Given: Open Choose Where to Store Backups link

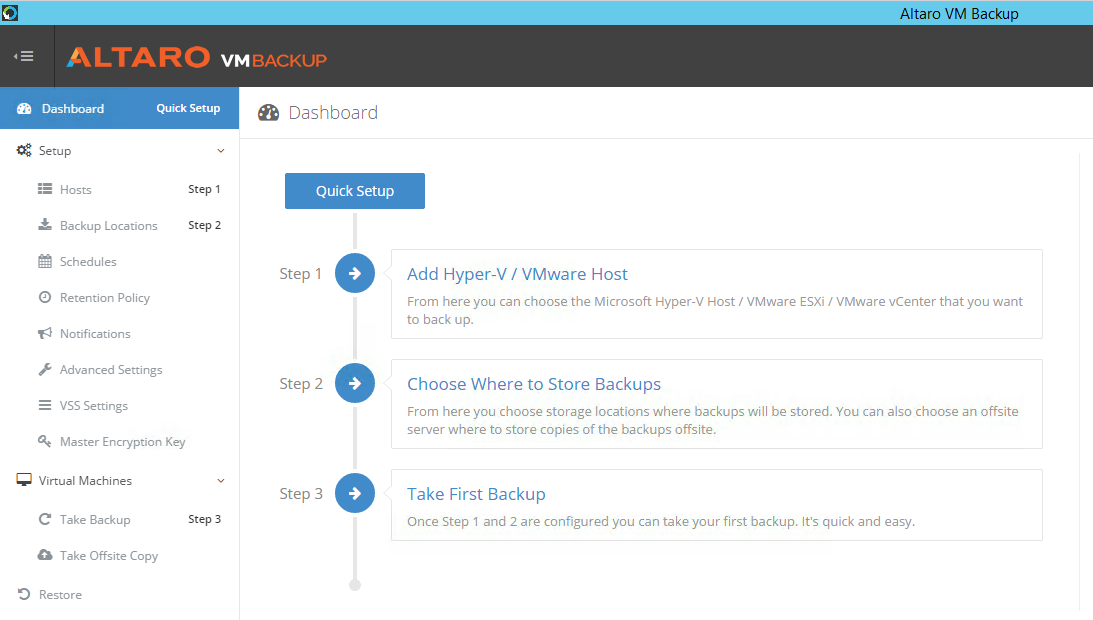Looking at the screenshot, I should tap(534, 384).
